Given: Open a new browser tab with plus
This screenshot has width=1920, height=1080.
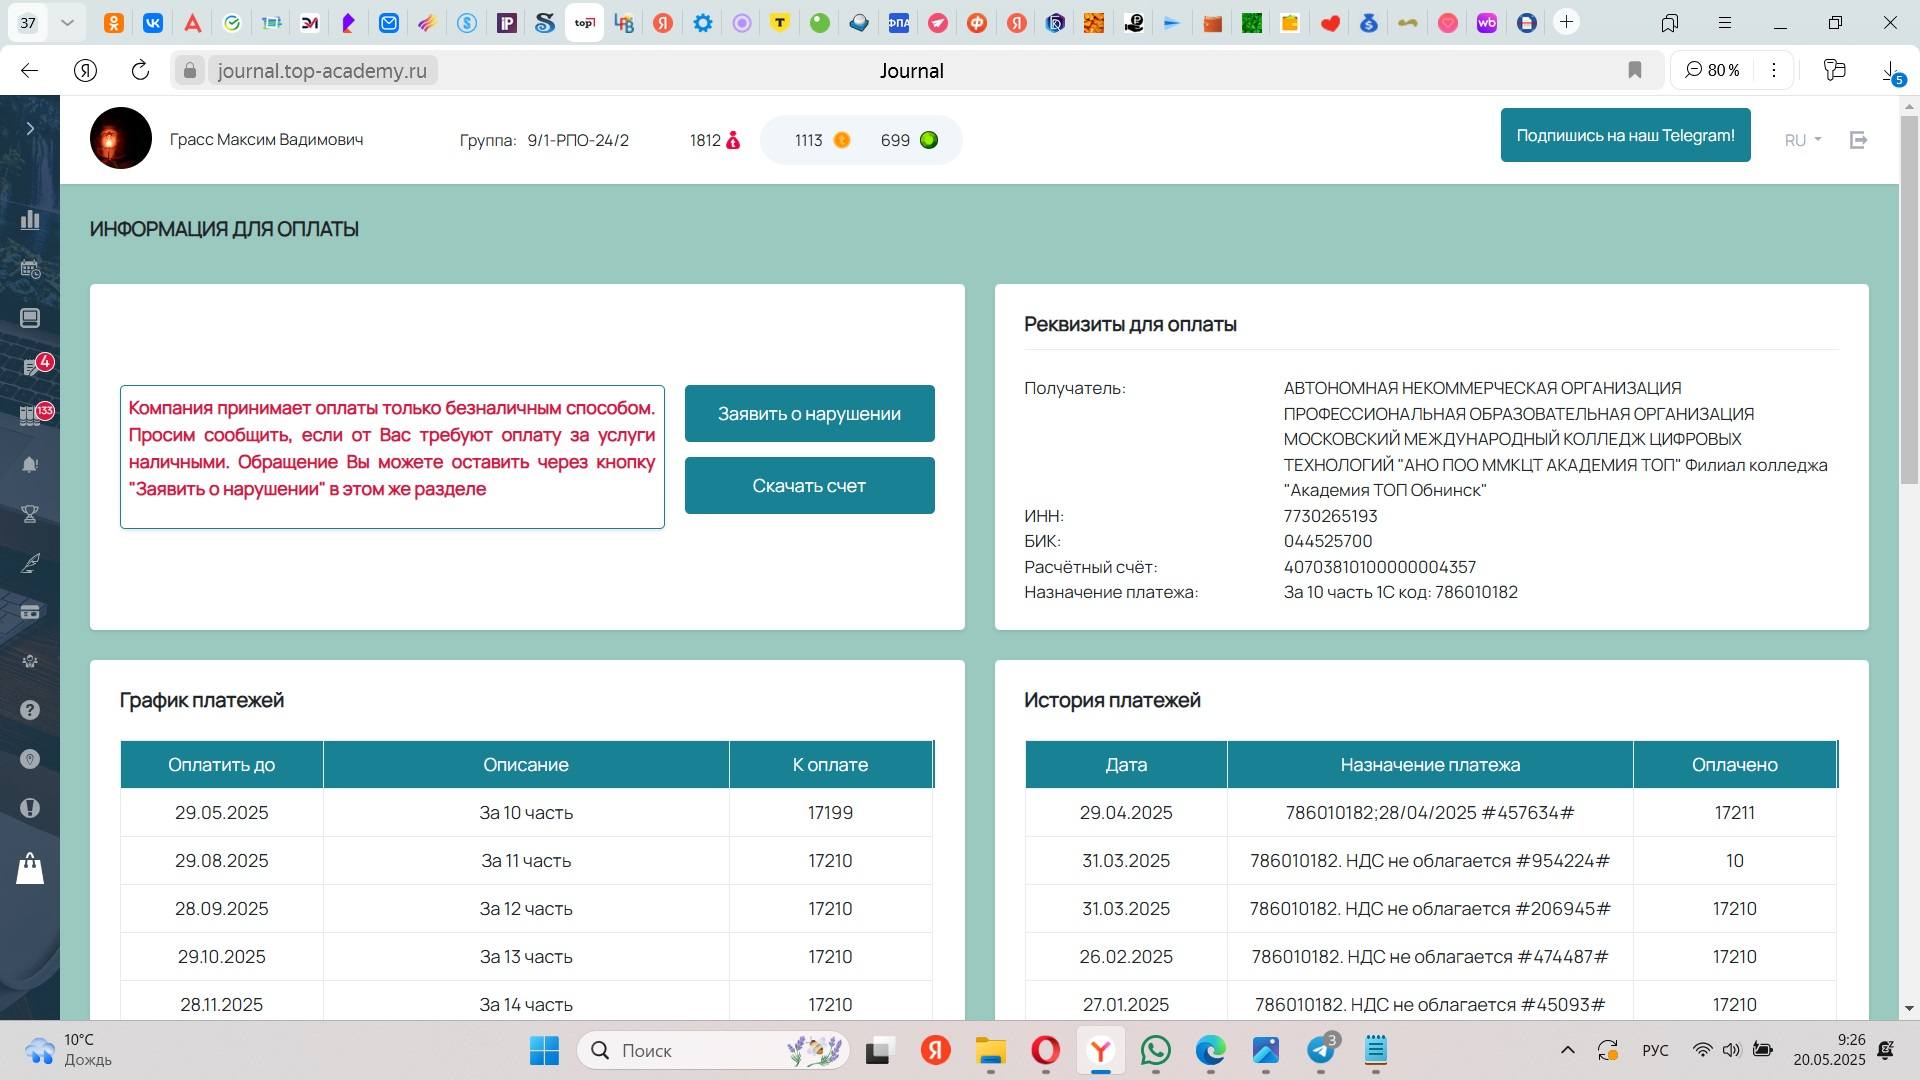Looking at the screenshot, I should point(1566,22).
